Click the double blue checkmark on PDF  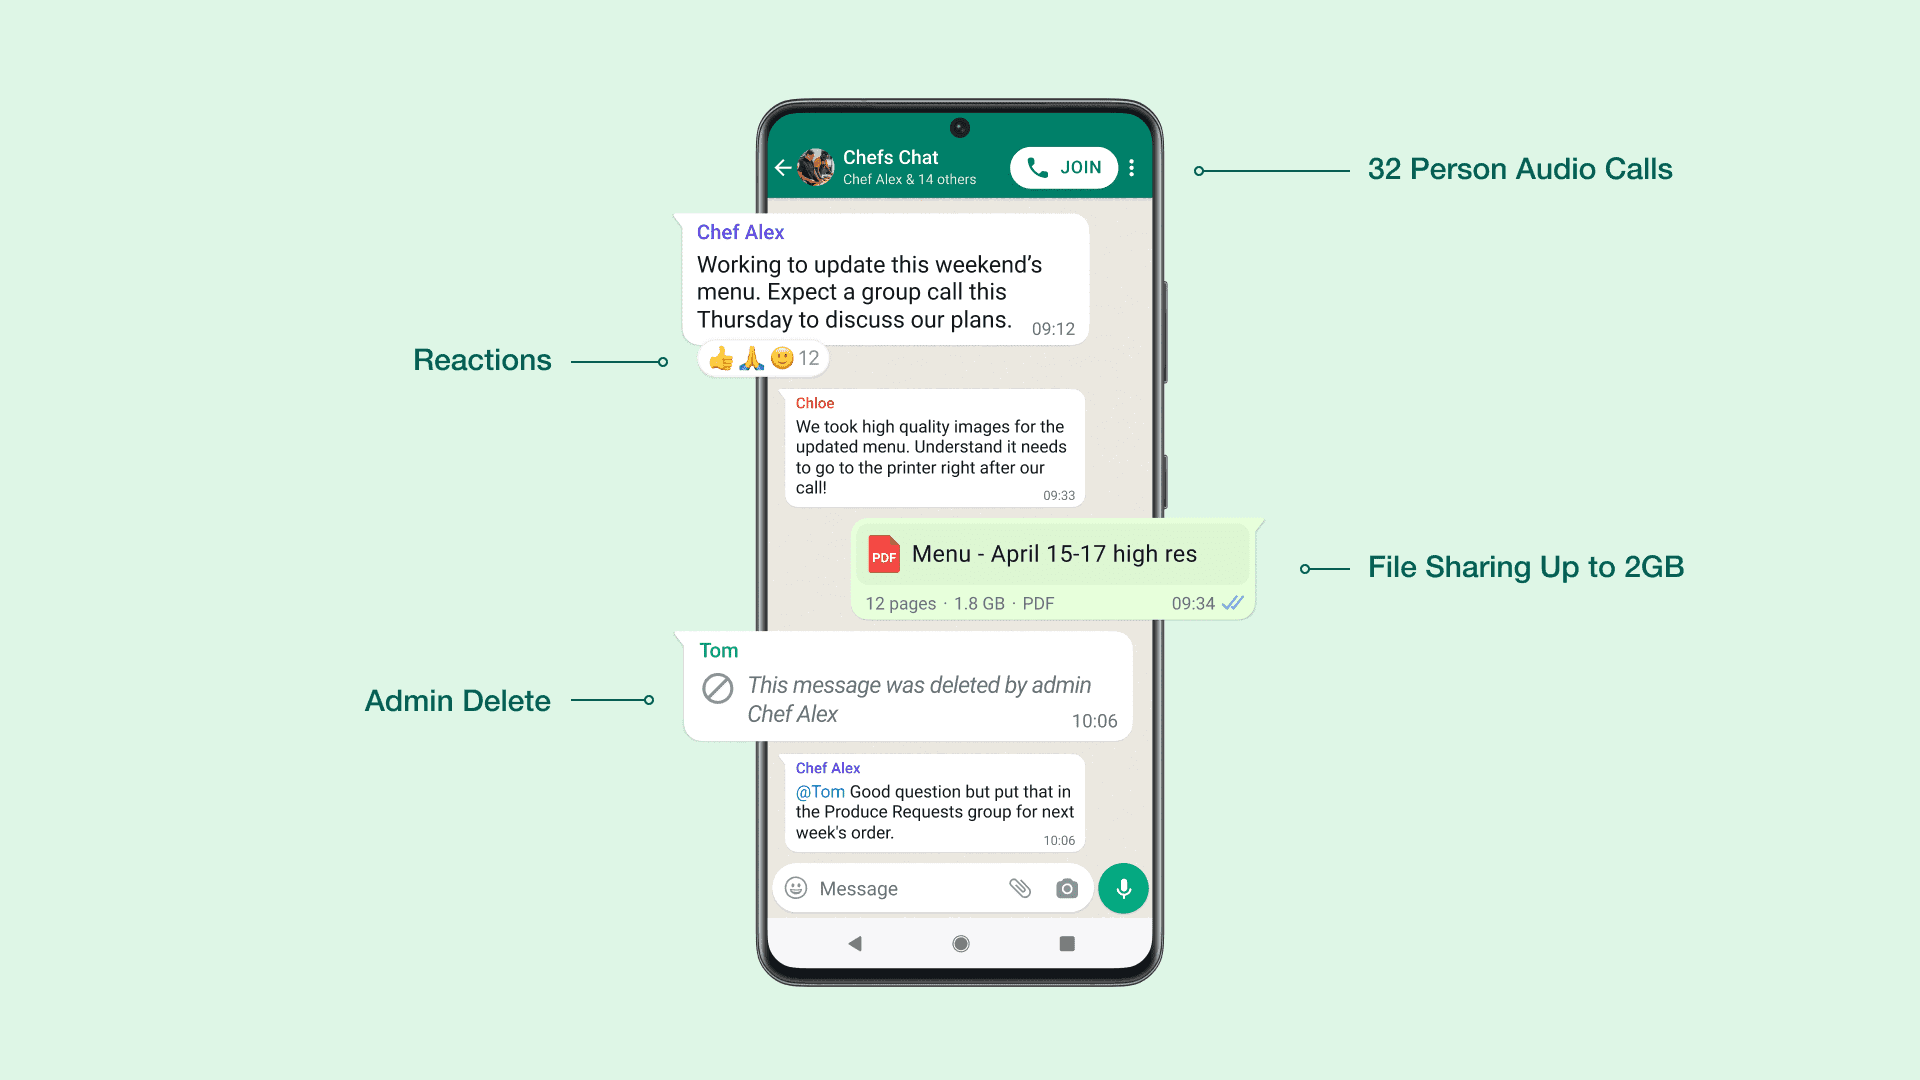[x=1233, y=604]
